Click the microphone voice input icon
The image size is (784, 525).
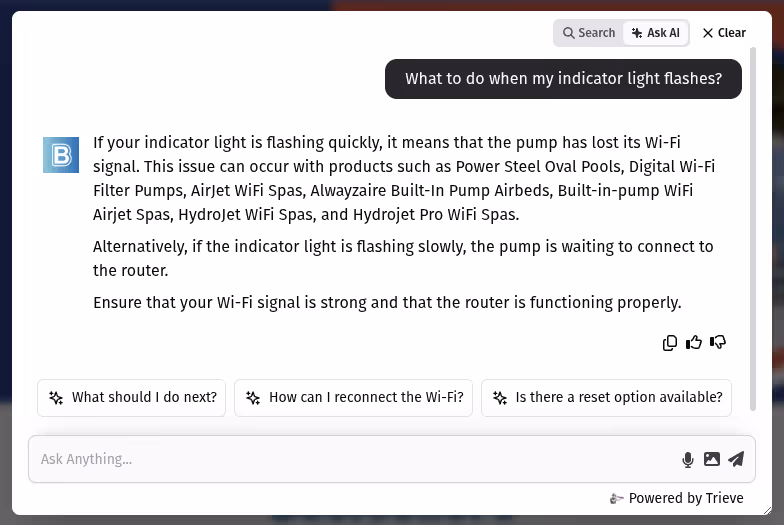(x=688, y=460)
